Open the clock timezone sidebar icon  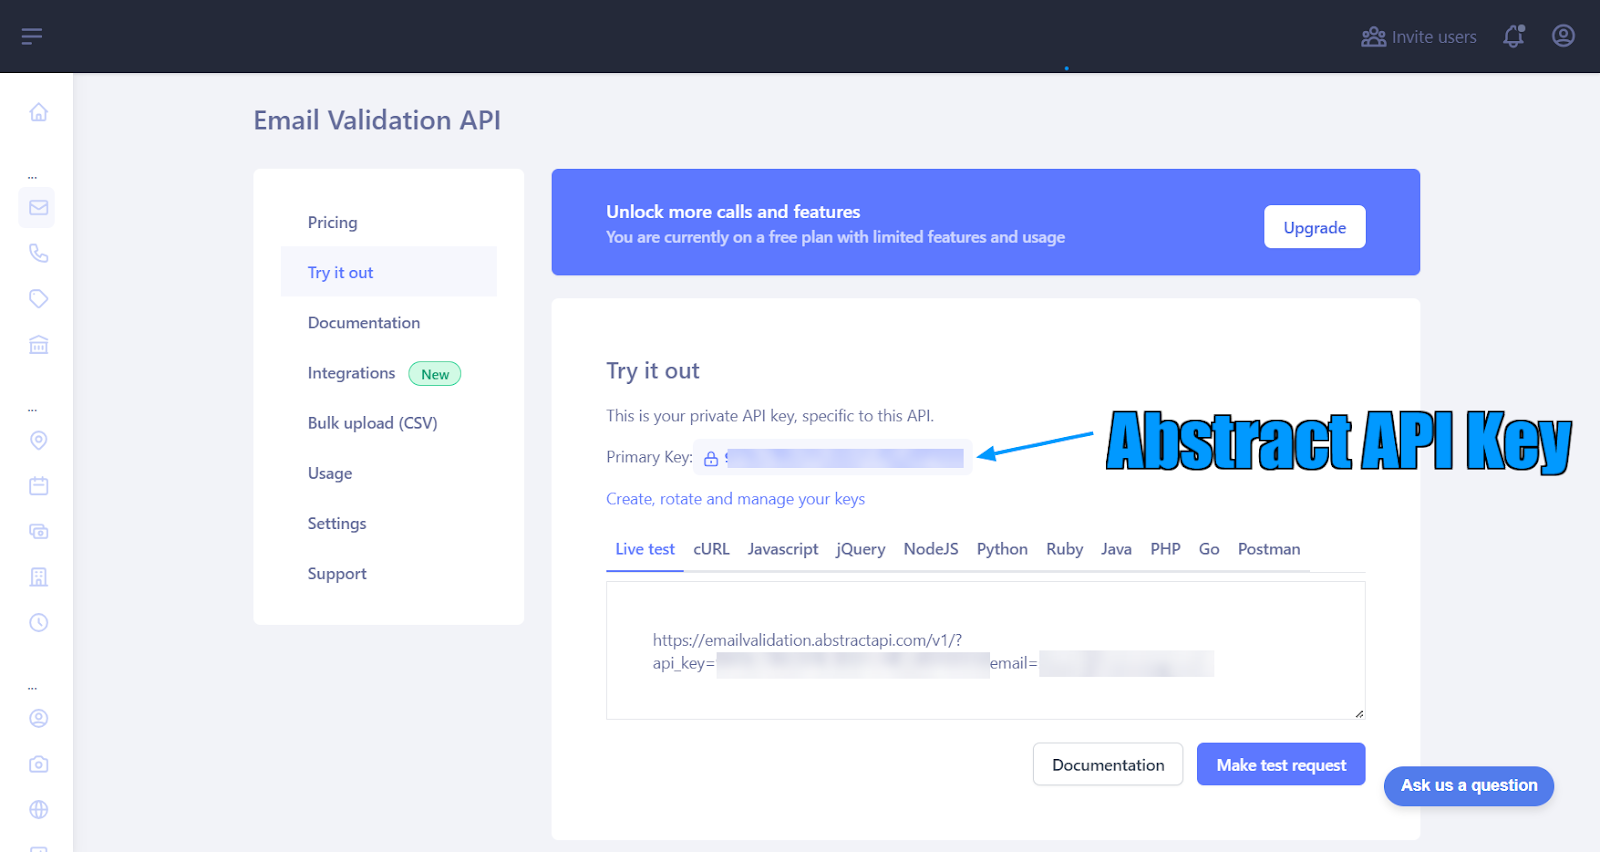pyautogui.click(x=39, y=622)
